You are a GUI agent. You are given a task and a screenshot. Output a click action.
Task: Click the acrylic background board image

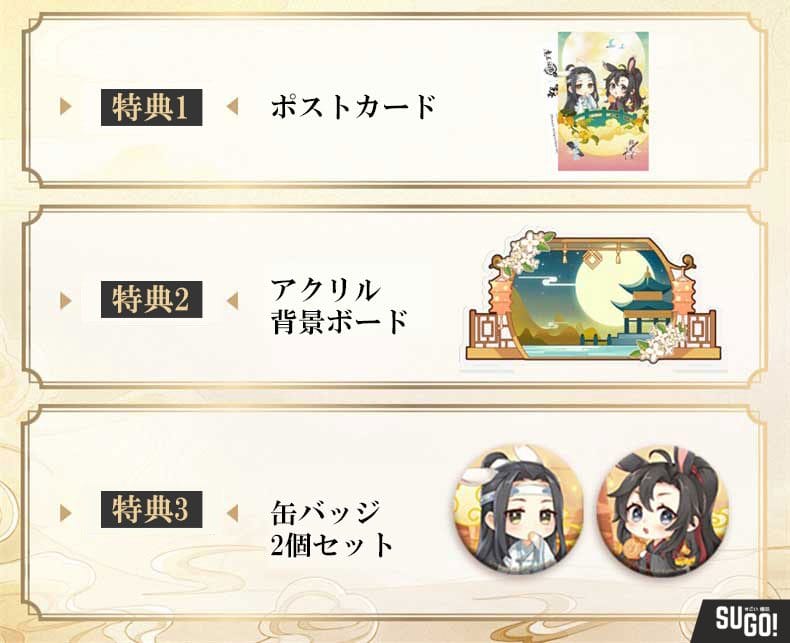pyautogui.click(x=593, y=297)
